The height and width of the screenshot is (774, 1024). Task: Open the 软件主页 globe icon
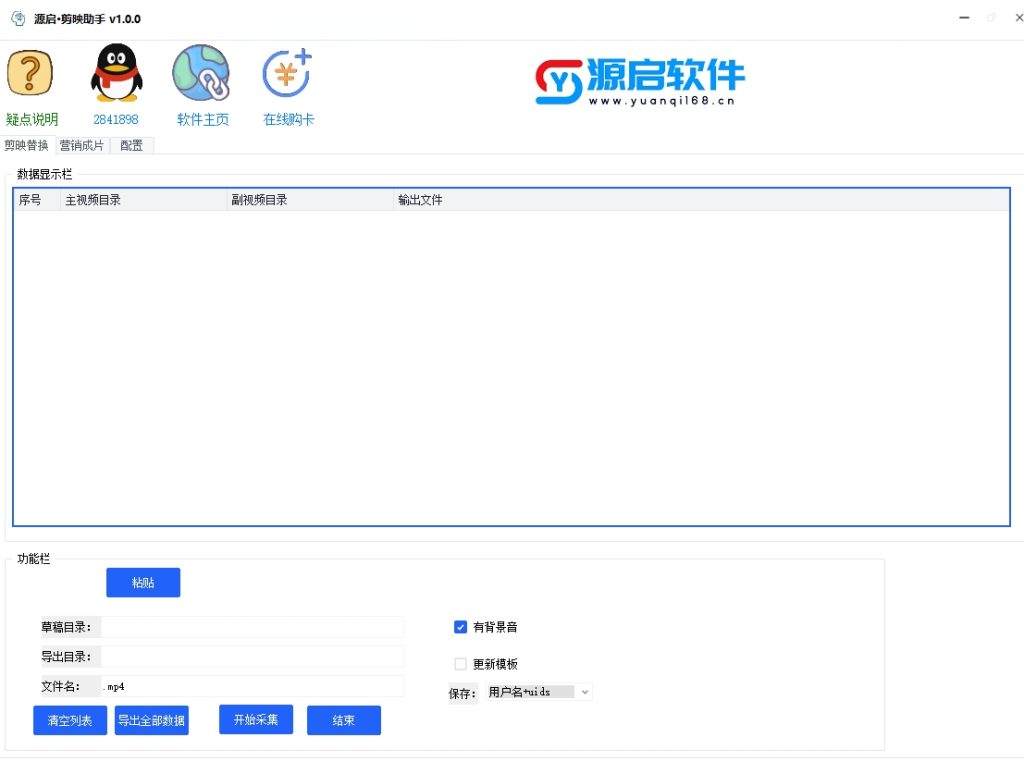pos(201,74)
